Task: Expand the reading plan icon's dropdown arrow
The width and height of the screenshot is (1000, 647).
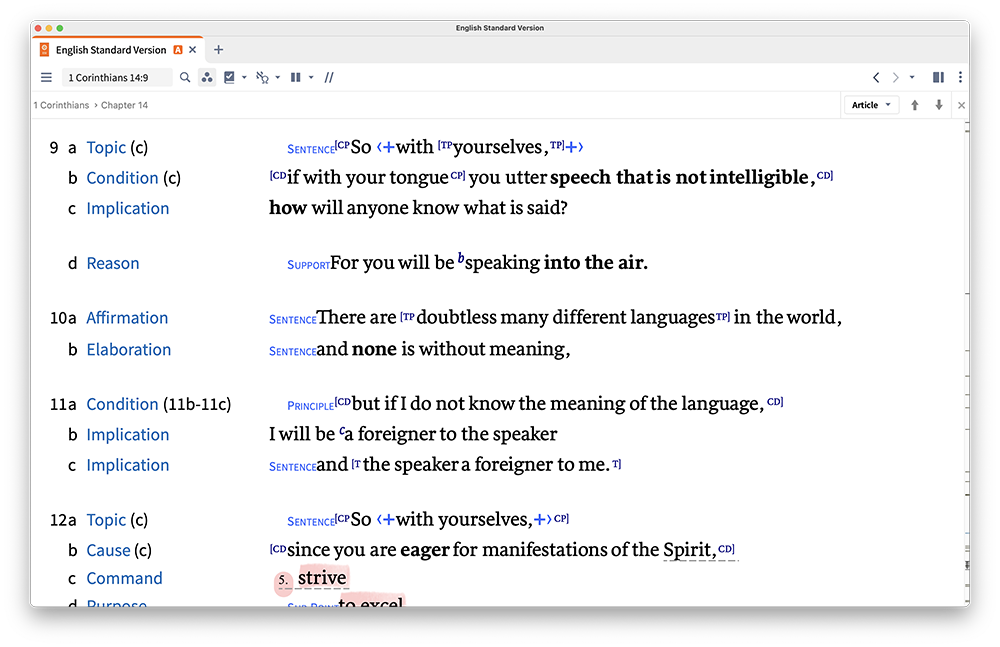Action: tap(244, 78)
